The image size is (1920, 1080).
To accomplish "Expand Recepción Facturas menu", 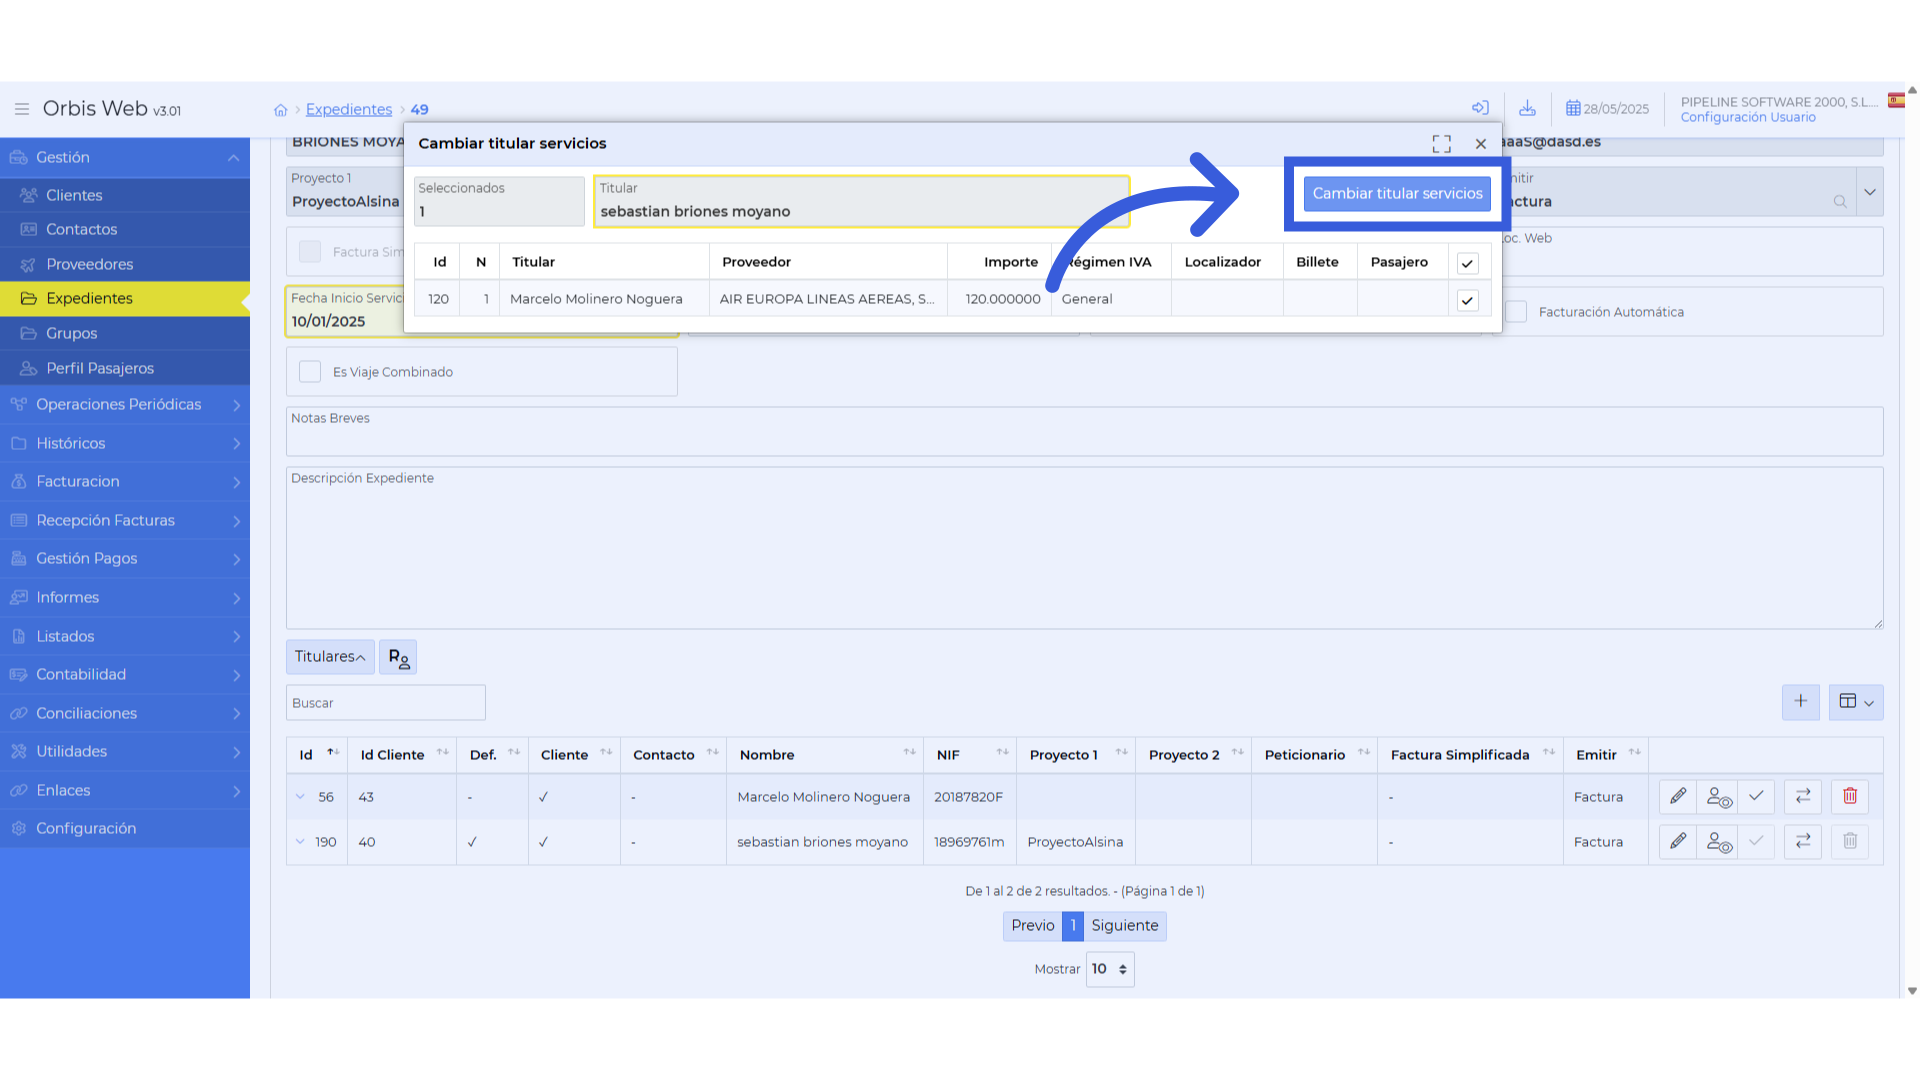I will point(125,521).
